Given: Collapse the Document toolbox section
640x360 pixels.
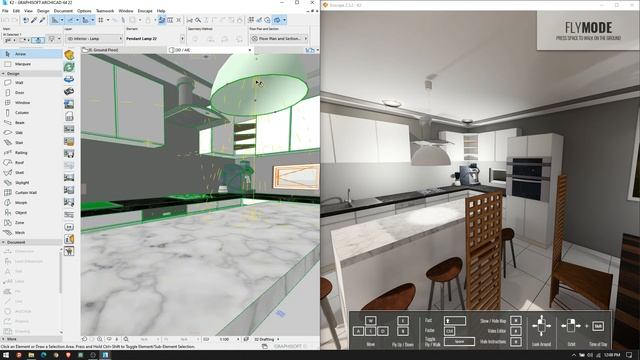Looking at the screenshot, I should [31, 242].
